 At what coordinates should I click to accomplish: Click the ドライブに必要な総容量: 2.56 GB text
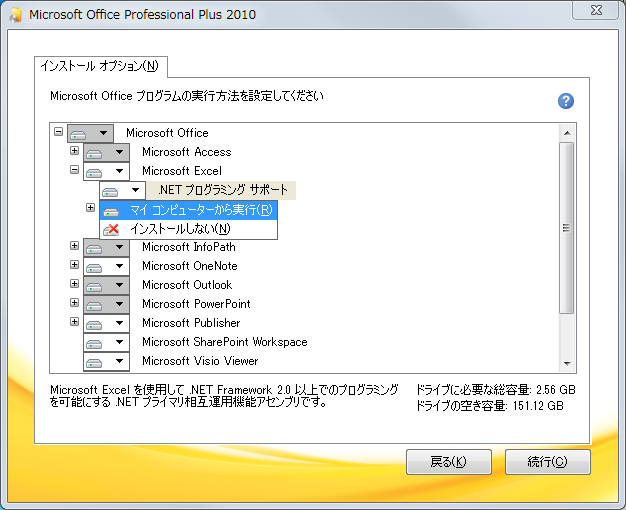coord(495,390)
